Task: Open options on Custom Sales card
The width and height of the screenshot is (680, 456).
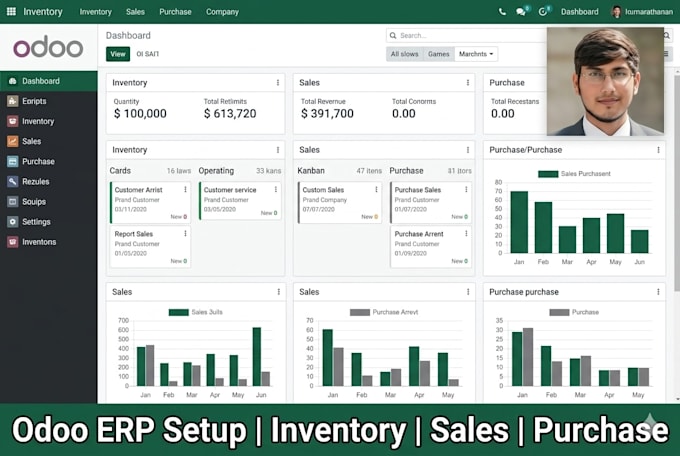Action: pos(376,190)
